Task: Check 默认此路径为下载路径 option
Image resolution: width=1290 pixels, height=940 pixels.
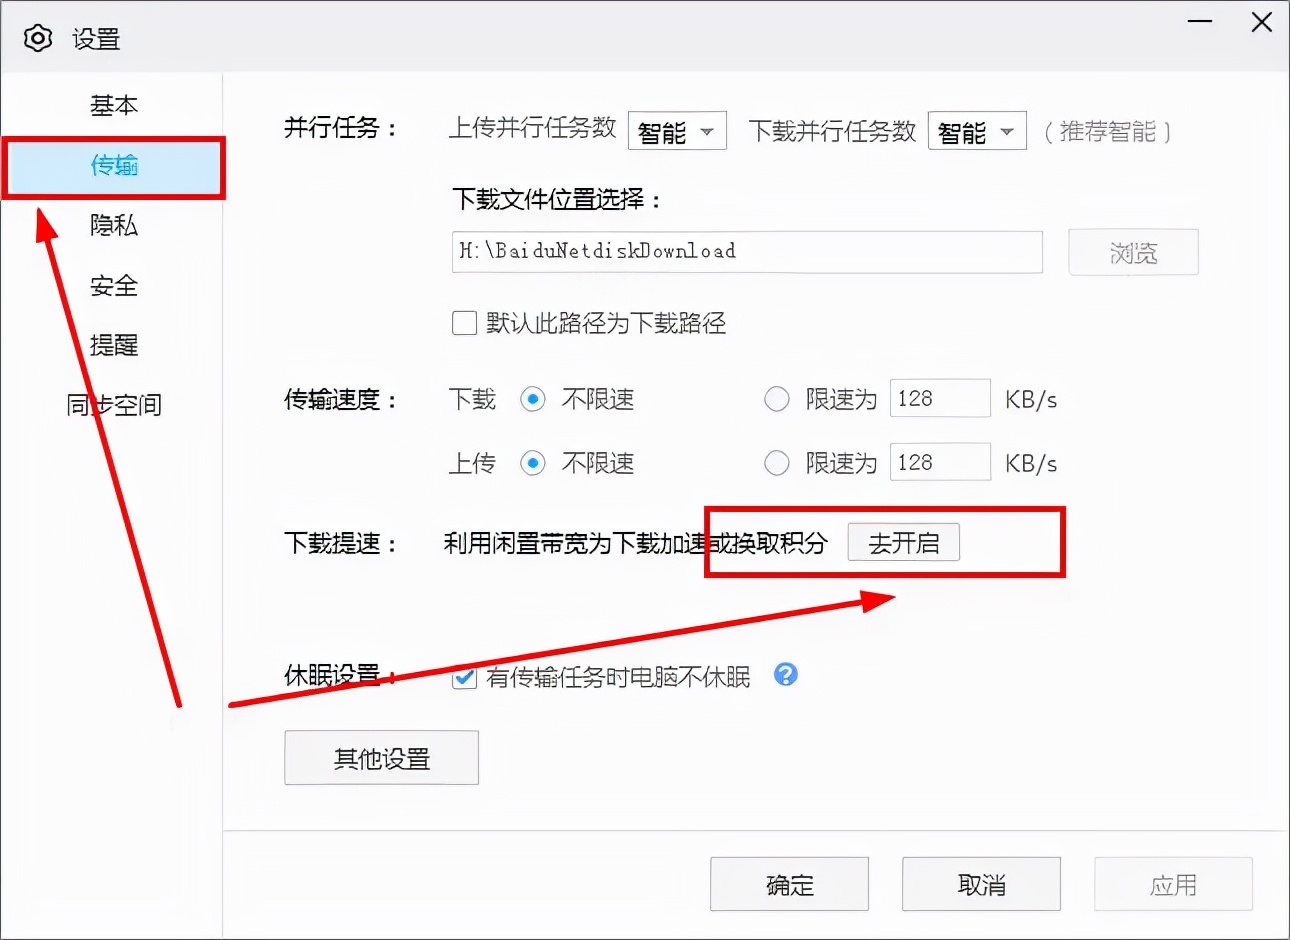Action: click(464, 323)
